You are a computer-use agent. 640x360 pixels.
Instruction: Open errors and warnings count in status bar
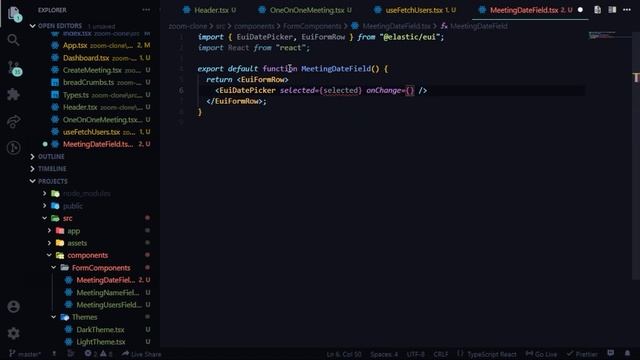tap(98, 354)
